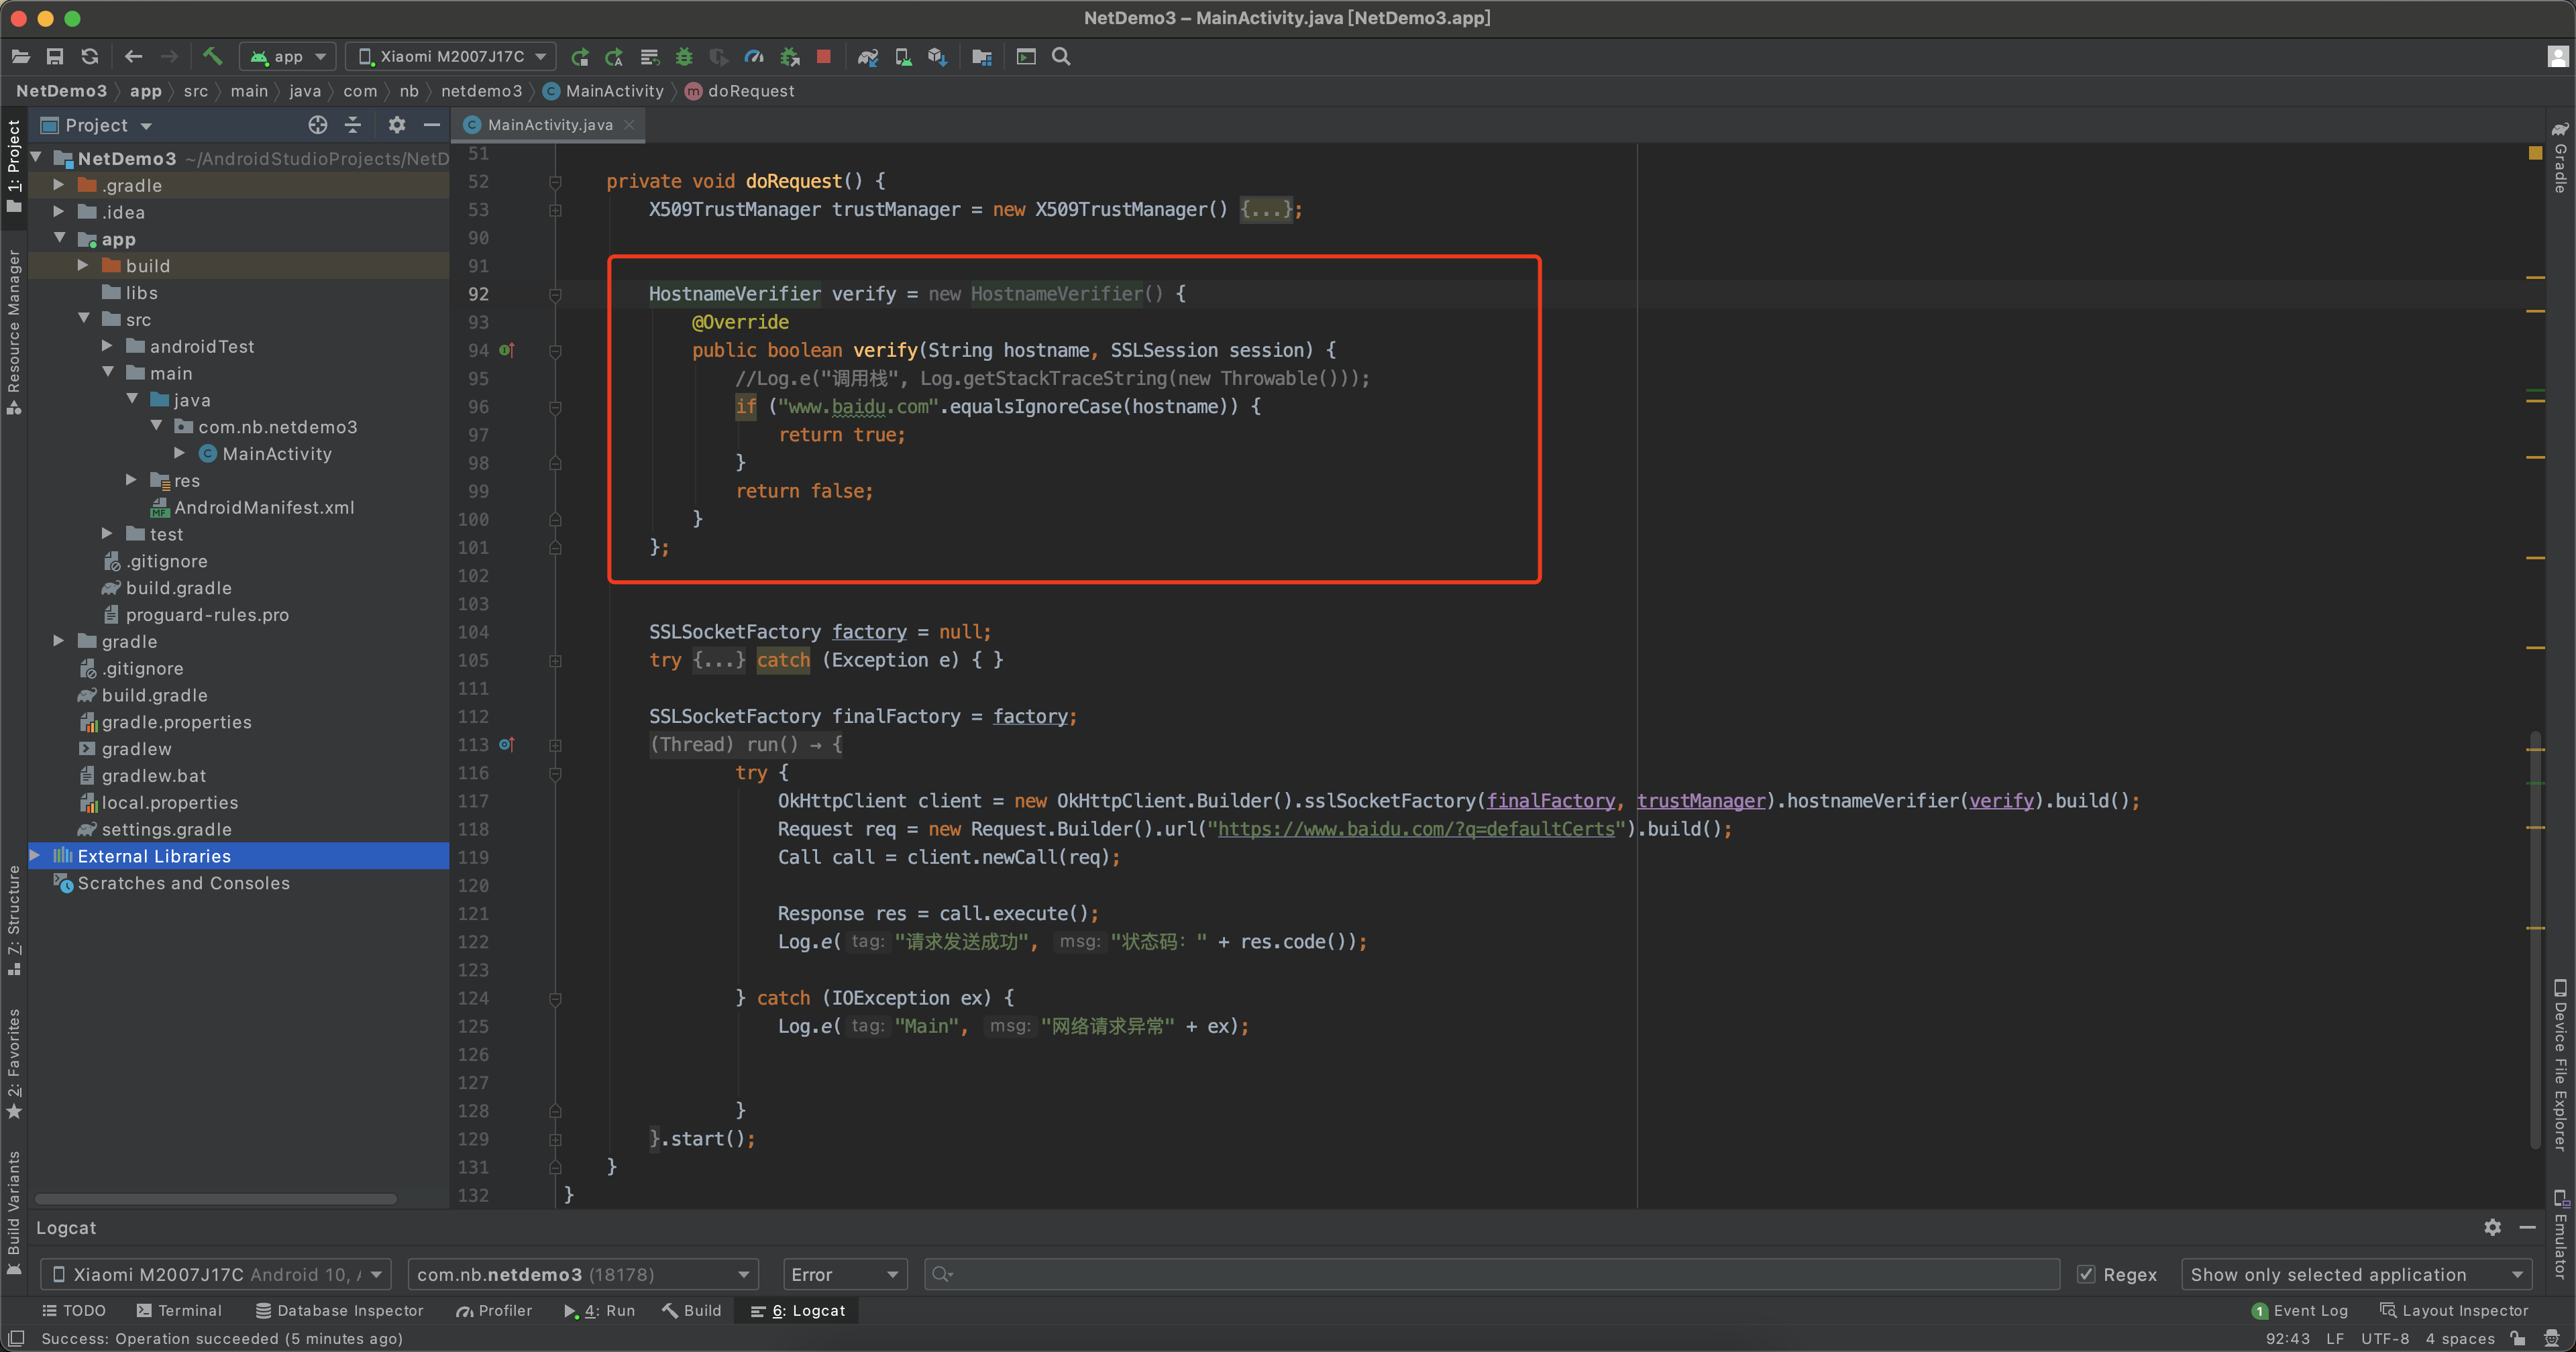Toggle the 1: Project tool window
The width and height of the screenshot is (2576, 1352).
pyautogui.click(x=14, y=165)
